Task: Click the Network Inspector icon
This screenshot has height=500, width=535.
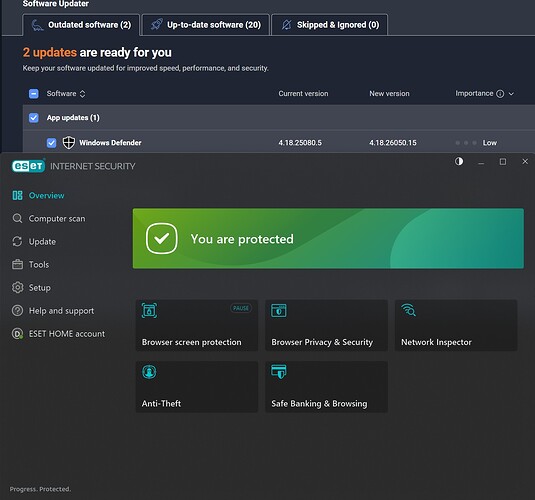Action: point(408,310)
